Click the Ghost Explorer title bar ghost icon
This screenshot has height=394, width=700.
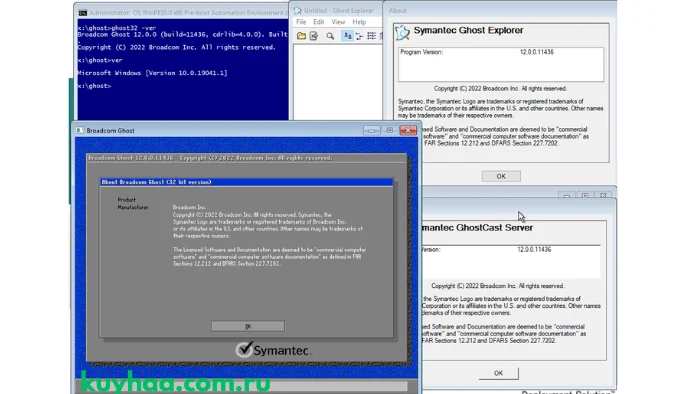pyautogui.click(x=298, y=10)
